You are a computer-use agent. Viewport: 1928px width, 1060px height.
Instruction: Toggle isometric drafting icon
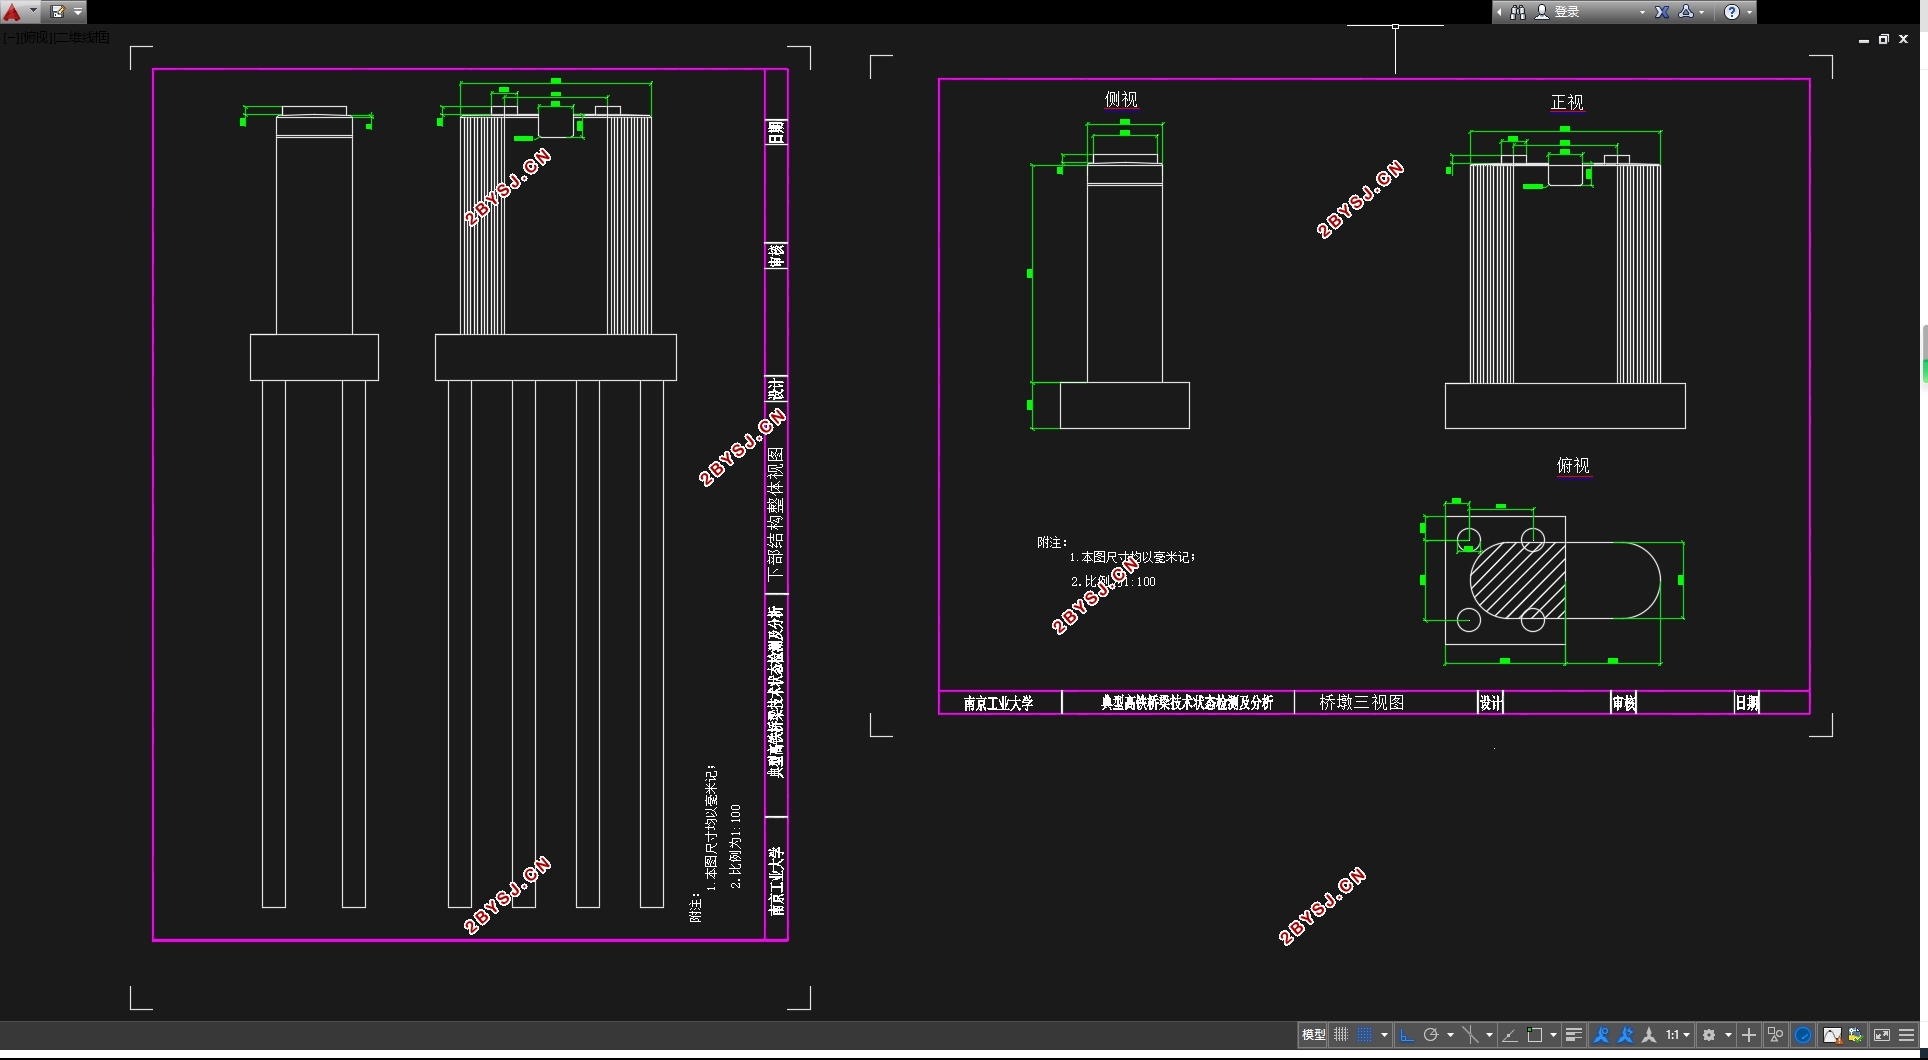point(1471,1035)
